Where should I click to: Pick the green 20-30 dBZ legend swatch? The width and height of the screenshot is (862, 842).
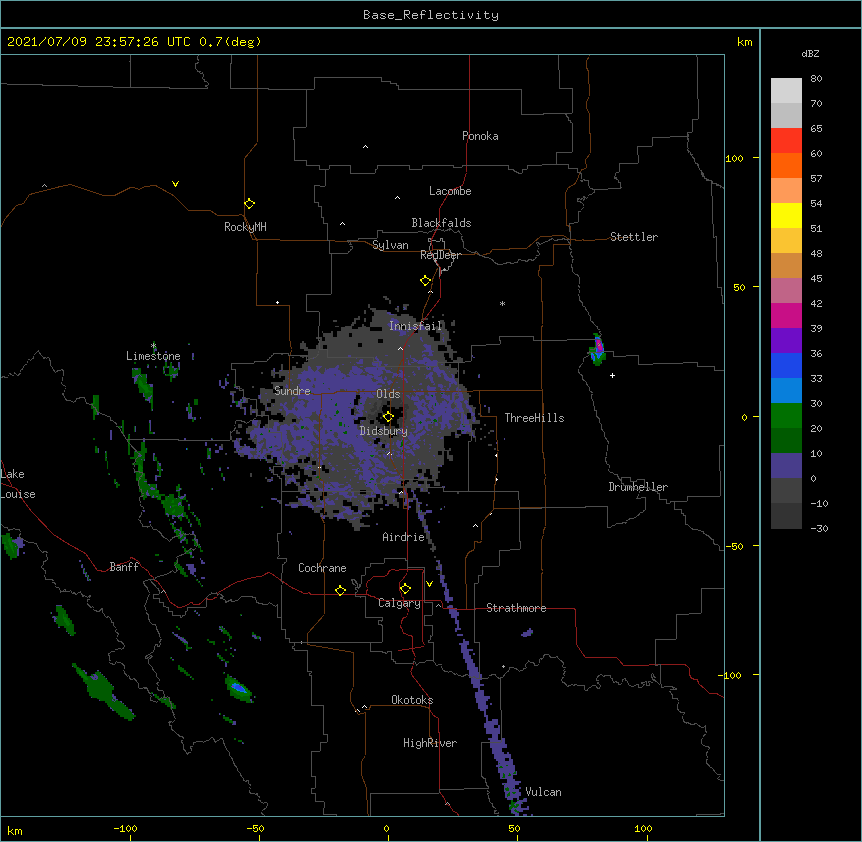click(786, 416)
